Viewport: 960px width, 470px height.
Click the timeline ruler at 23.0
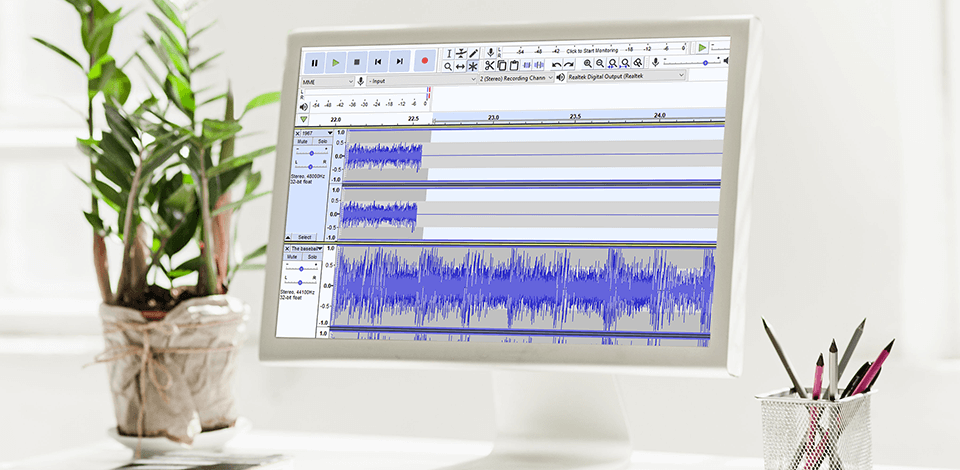[x=493, y=117]
